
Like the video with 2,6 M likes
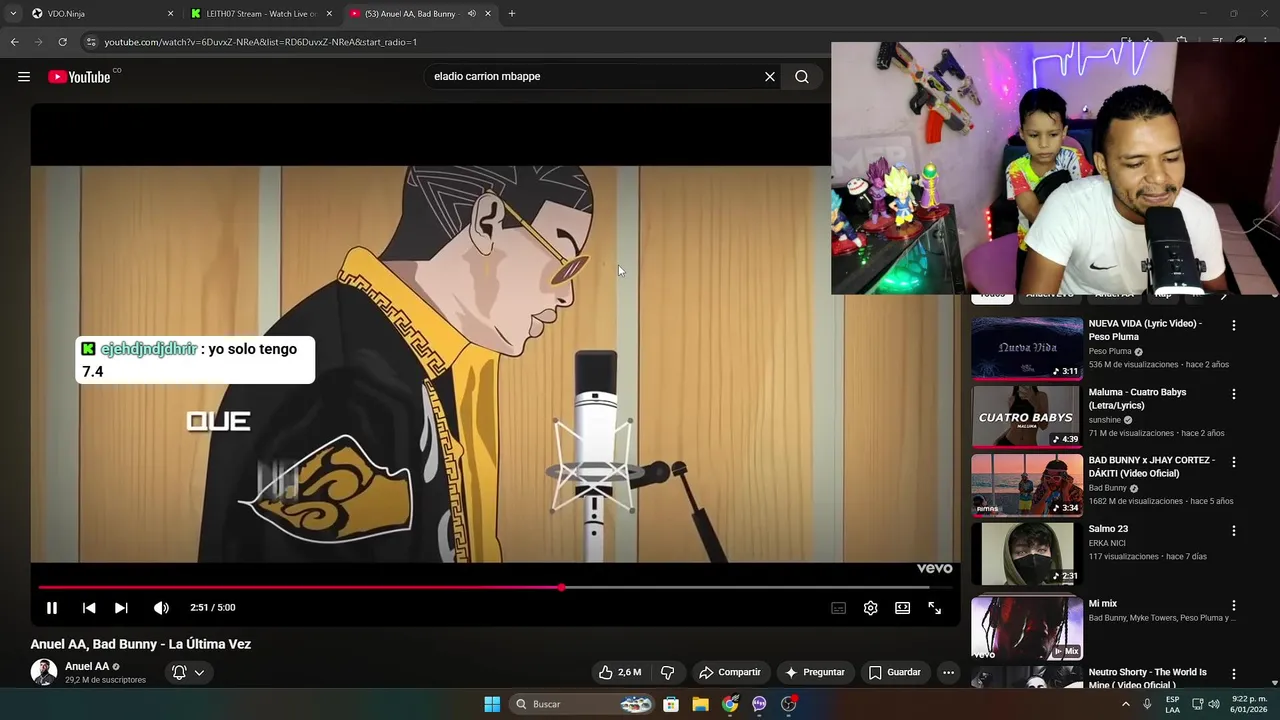[620, 673]
